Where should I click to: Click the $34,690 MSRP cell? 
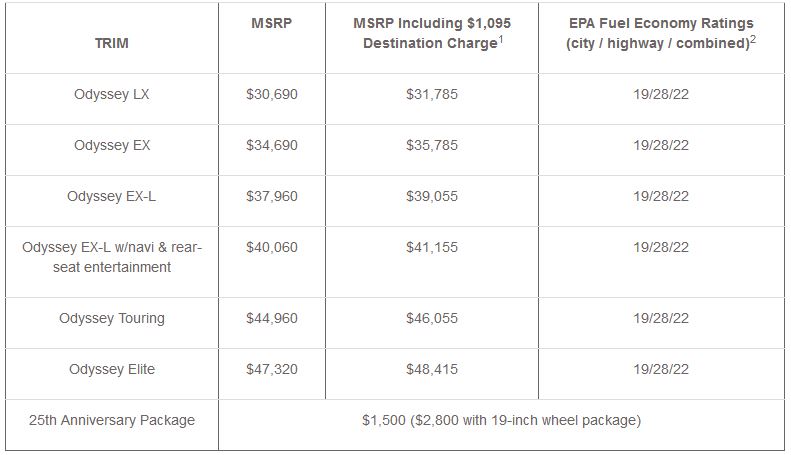[272, 146]
